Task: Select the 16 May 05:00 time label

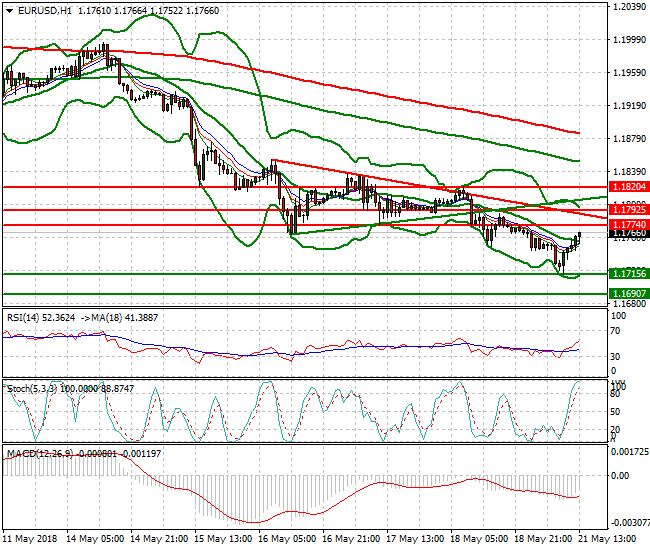Action: [x=287, y=539]
